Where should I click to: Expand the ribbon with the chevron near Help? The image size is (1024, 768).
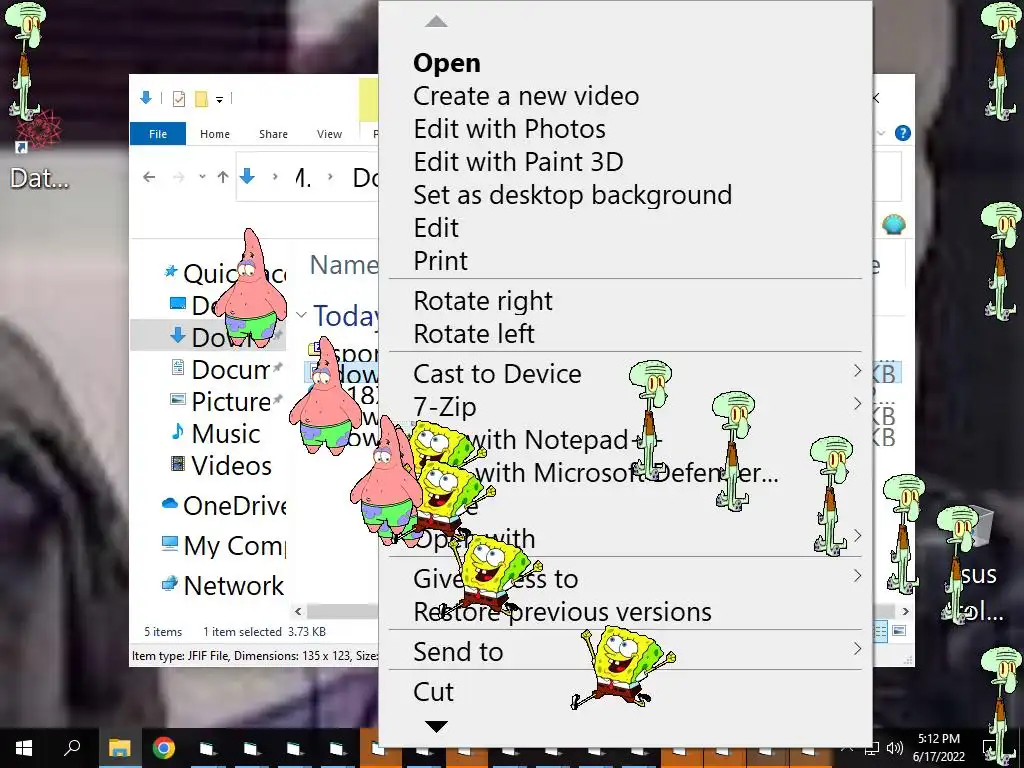coord(881,133)
